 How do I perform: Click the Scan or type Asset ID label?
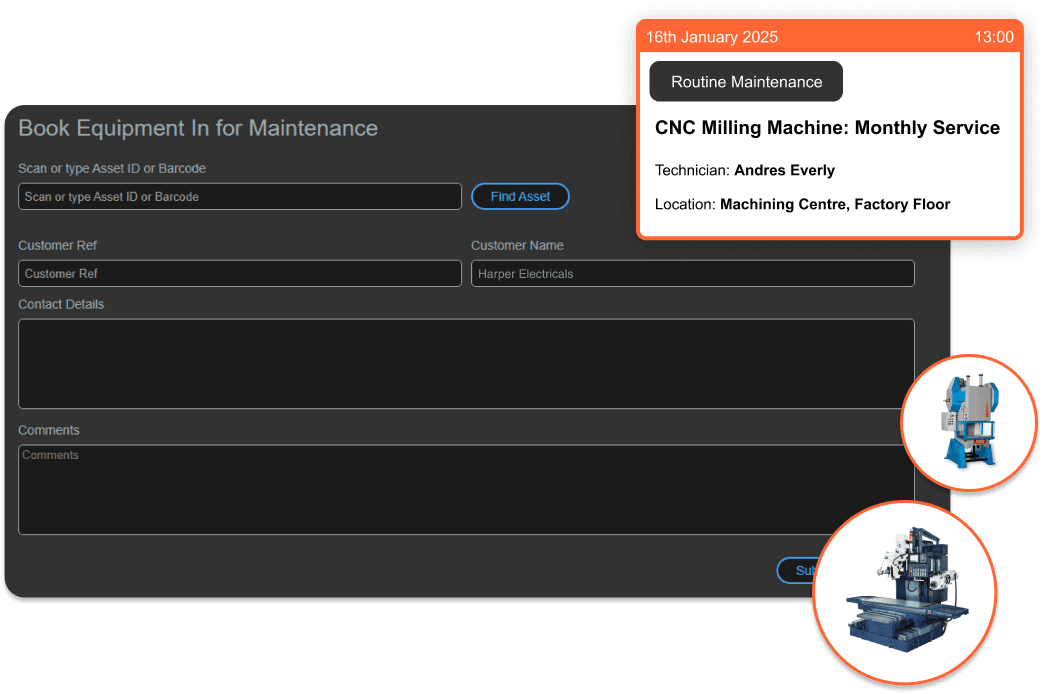pyautogui.click(x=112, y=168)
